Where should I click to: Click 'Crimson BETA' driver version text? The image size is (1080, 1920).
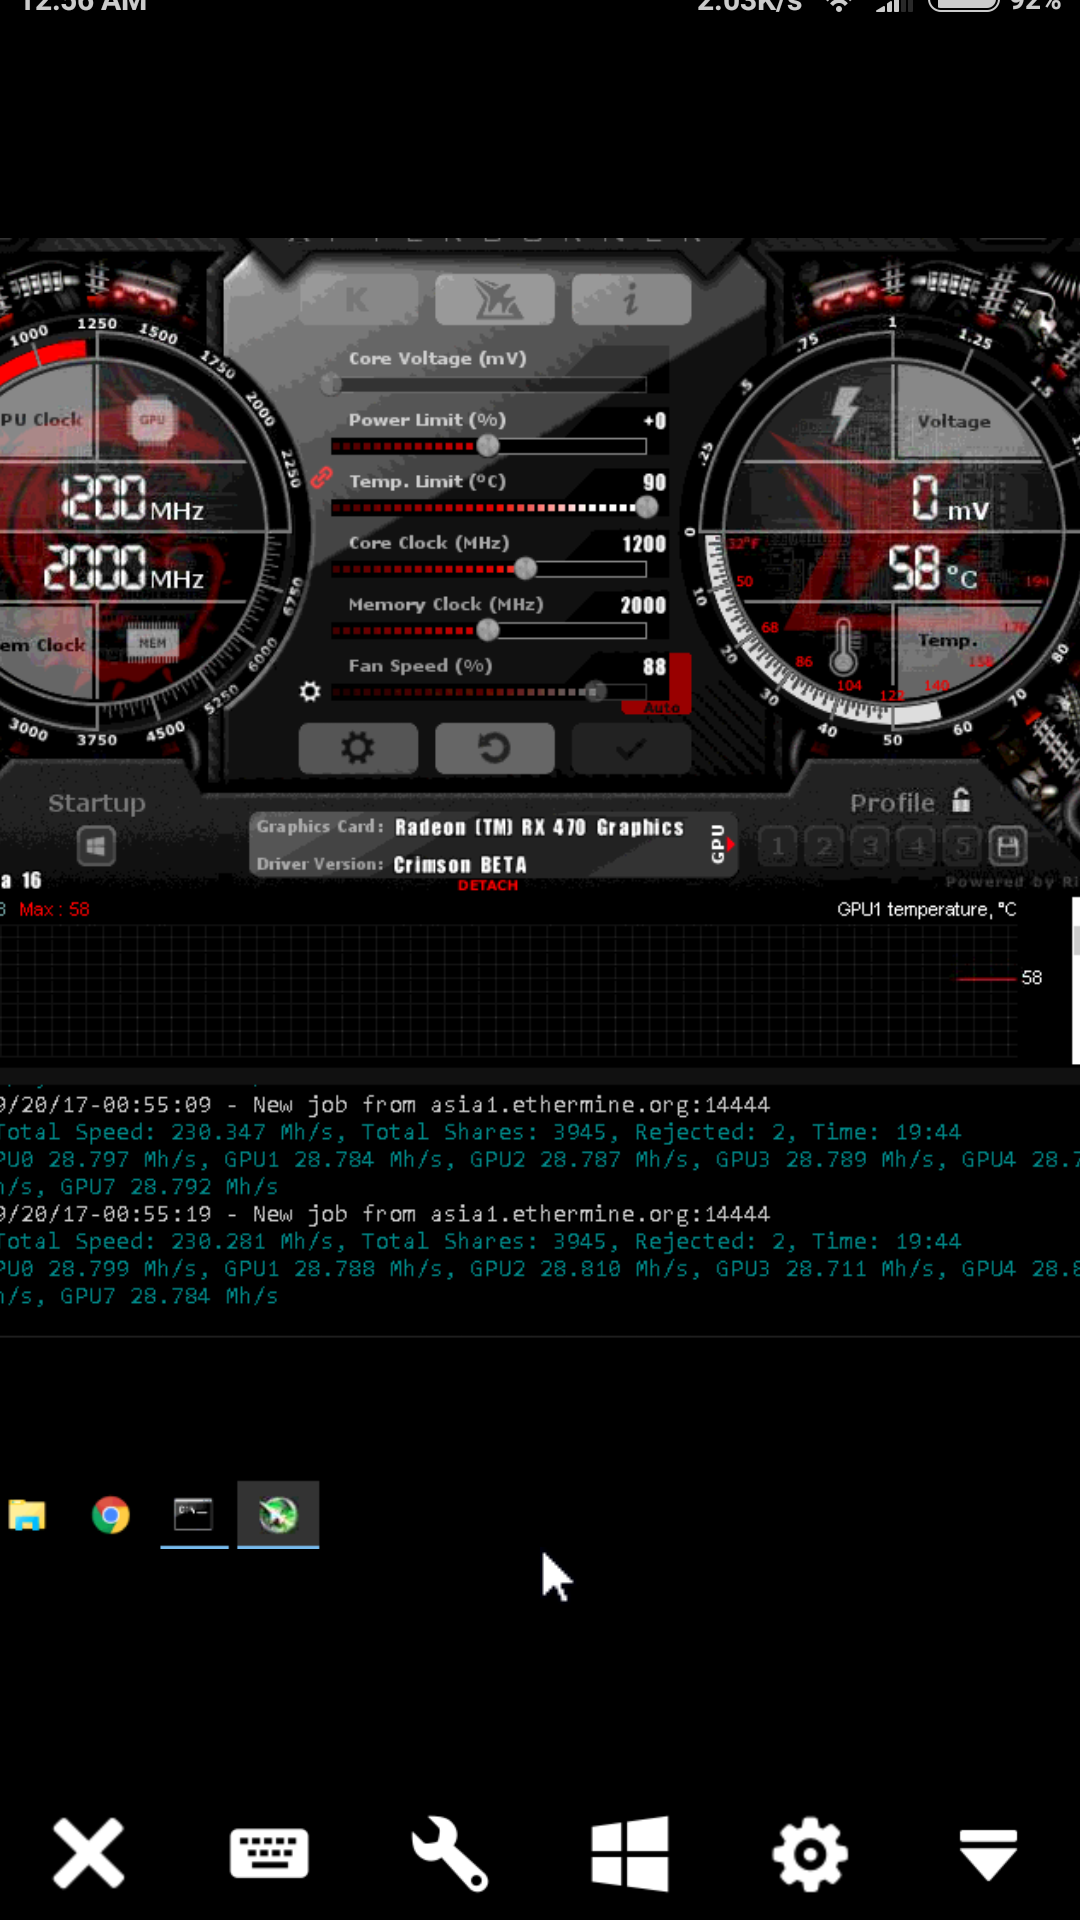[x=460, y=864]
